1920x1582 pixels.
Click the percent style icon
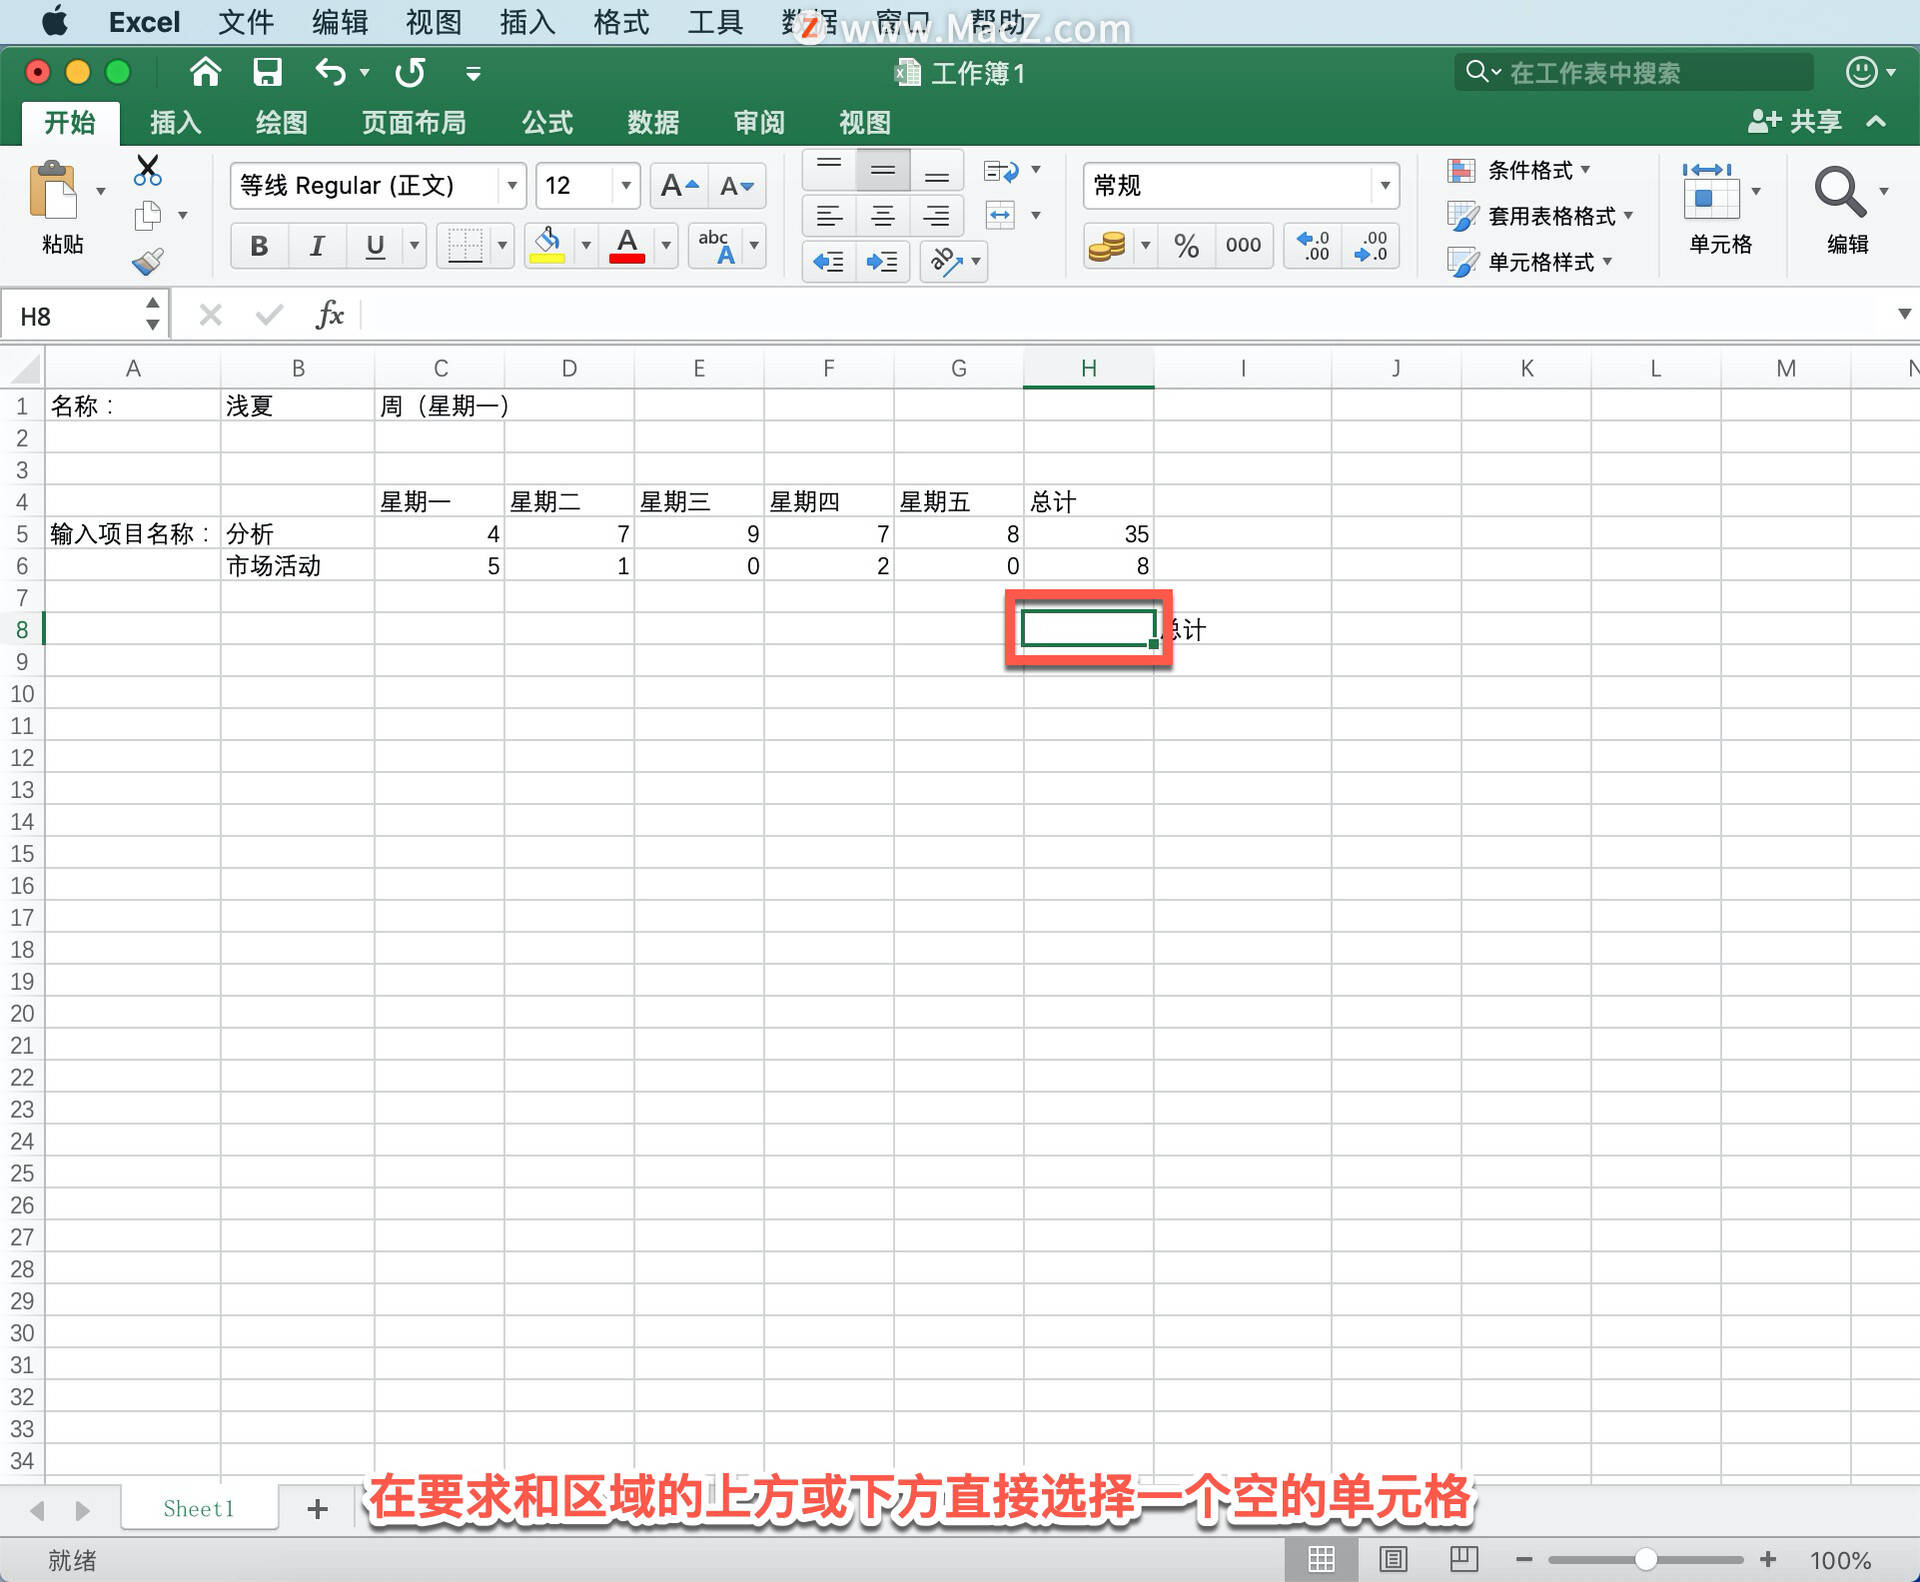[1187, 245]
